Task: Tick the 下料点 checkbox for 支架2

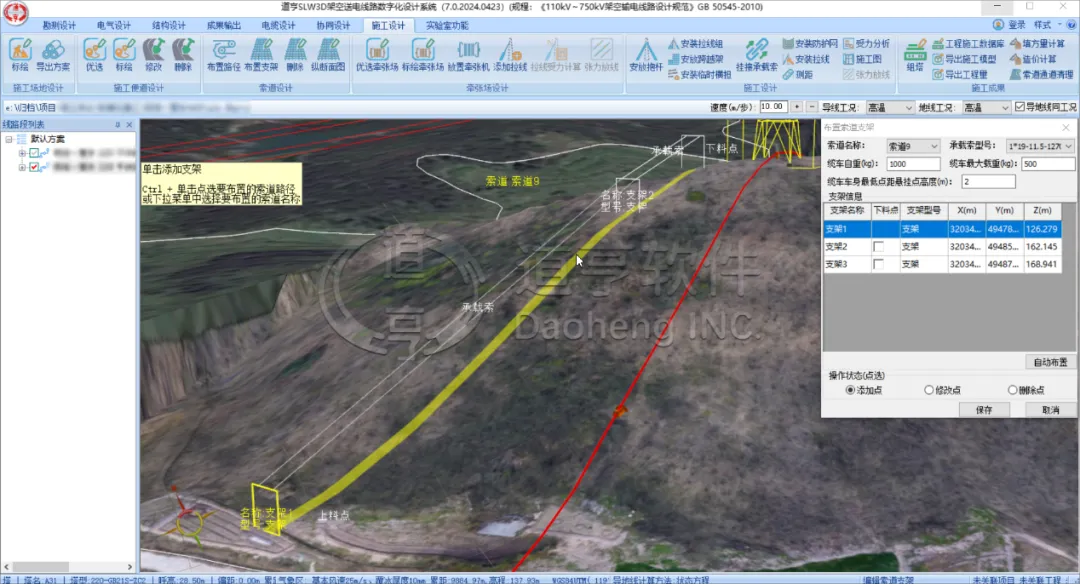Action: click(x=878, y=246)
